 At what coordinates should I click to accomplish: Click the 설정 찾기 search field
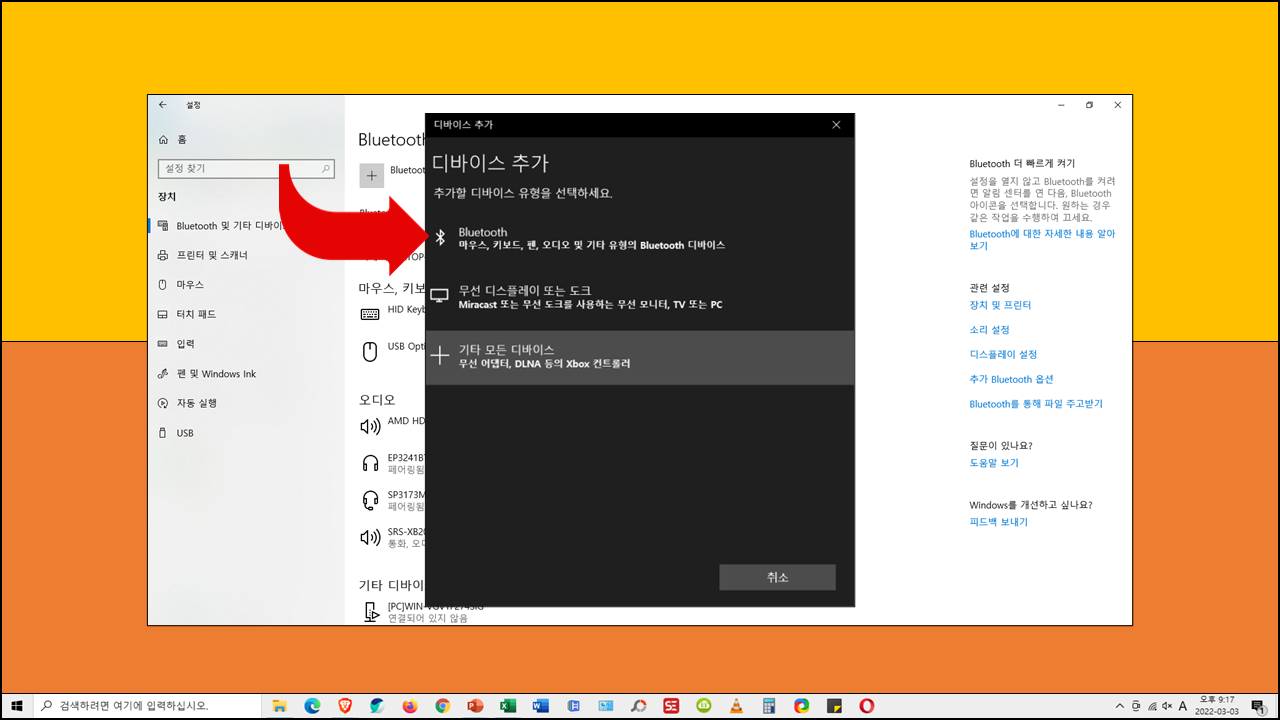[x=246, y=169]
